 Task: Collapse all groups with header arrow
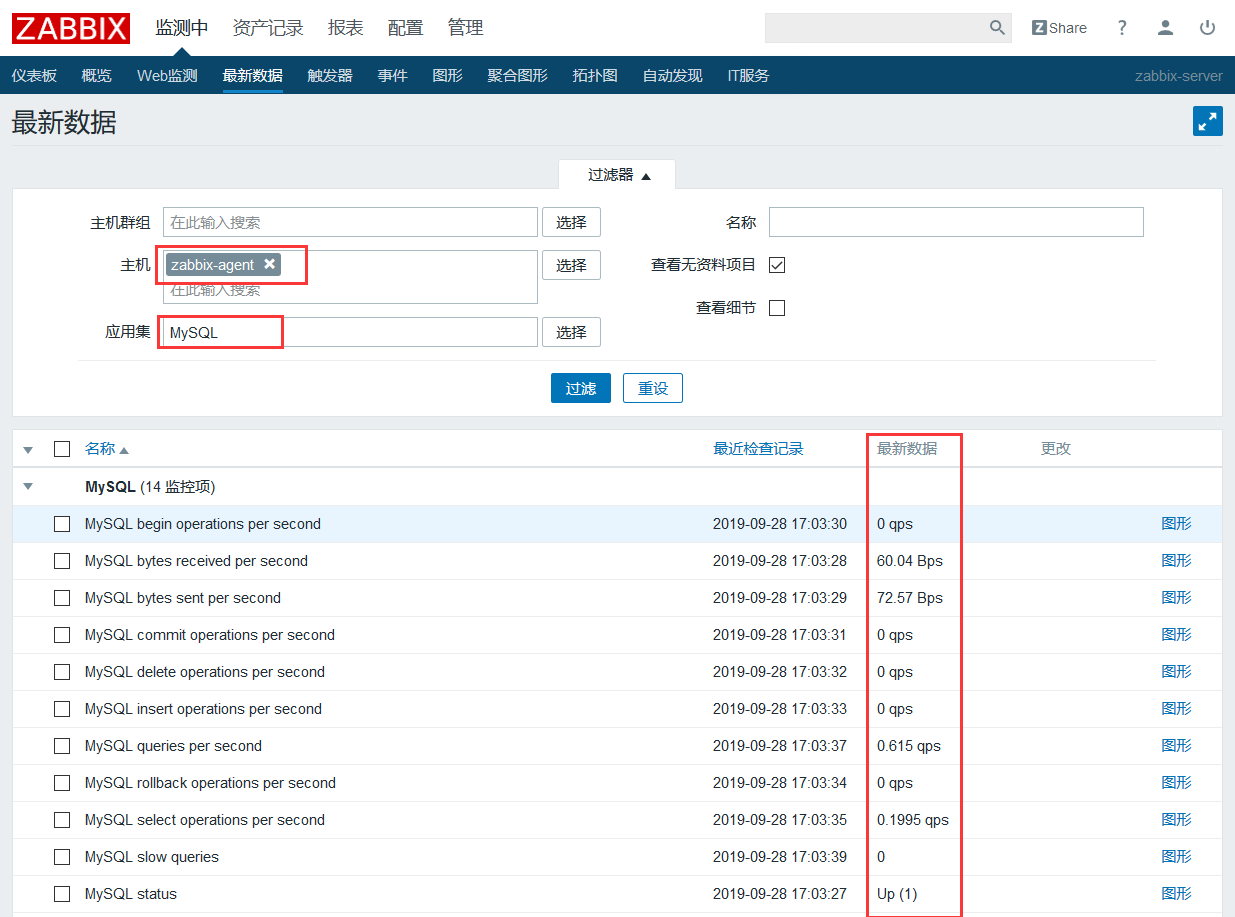coord(28,450)
